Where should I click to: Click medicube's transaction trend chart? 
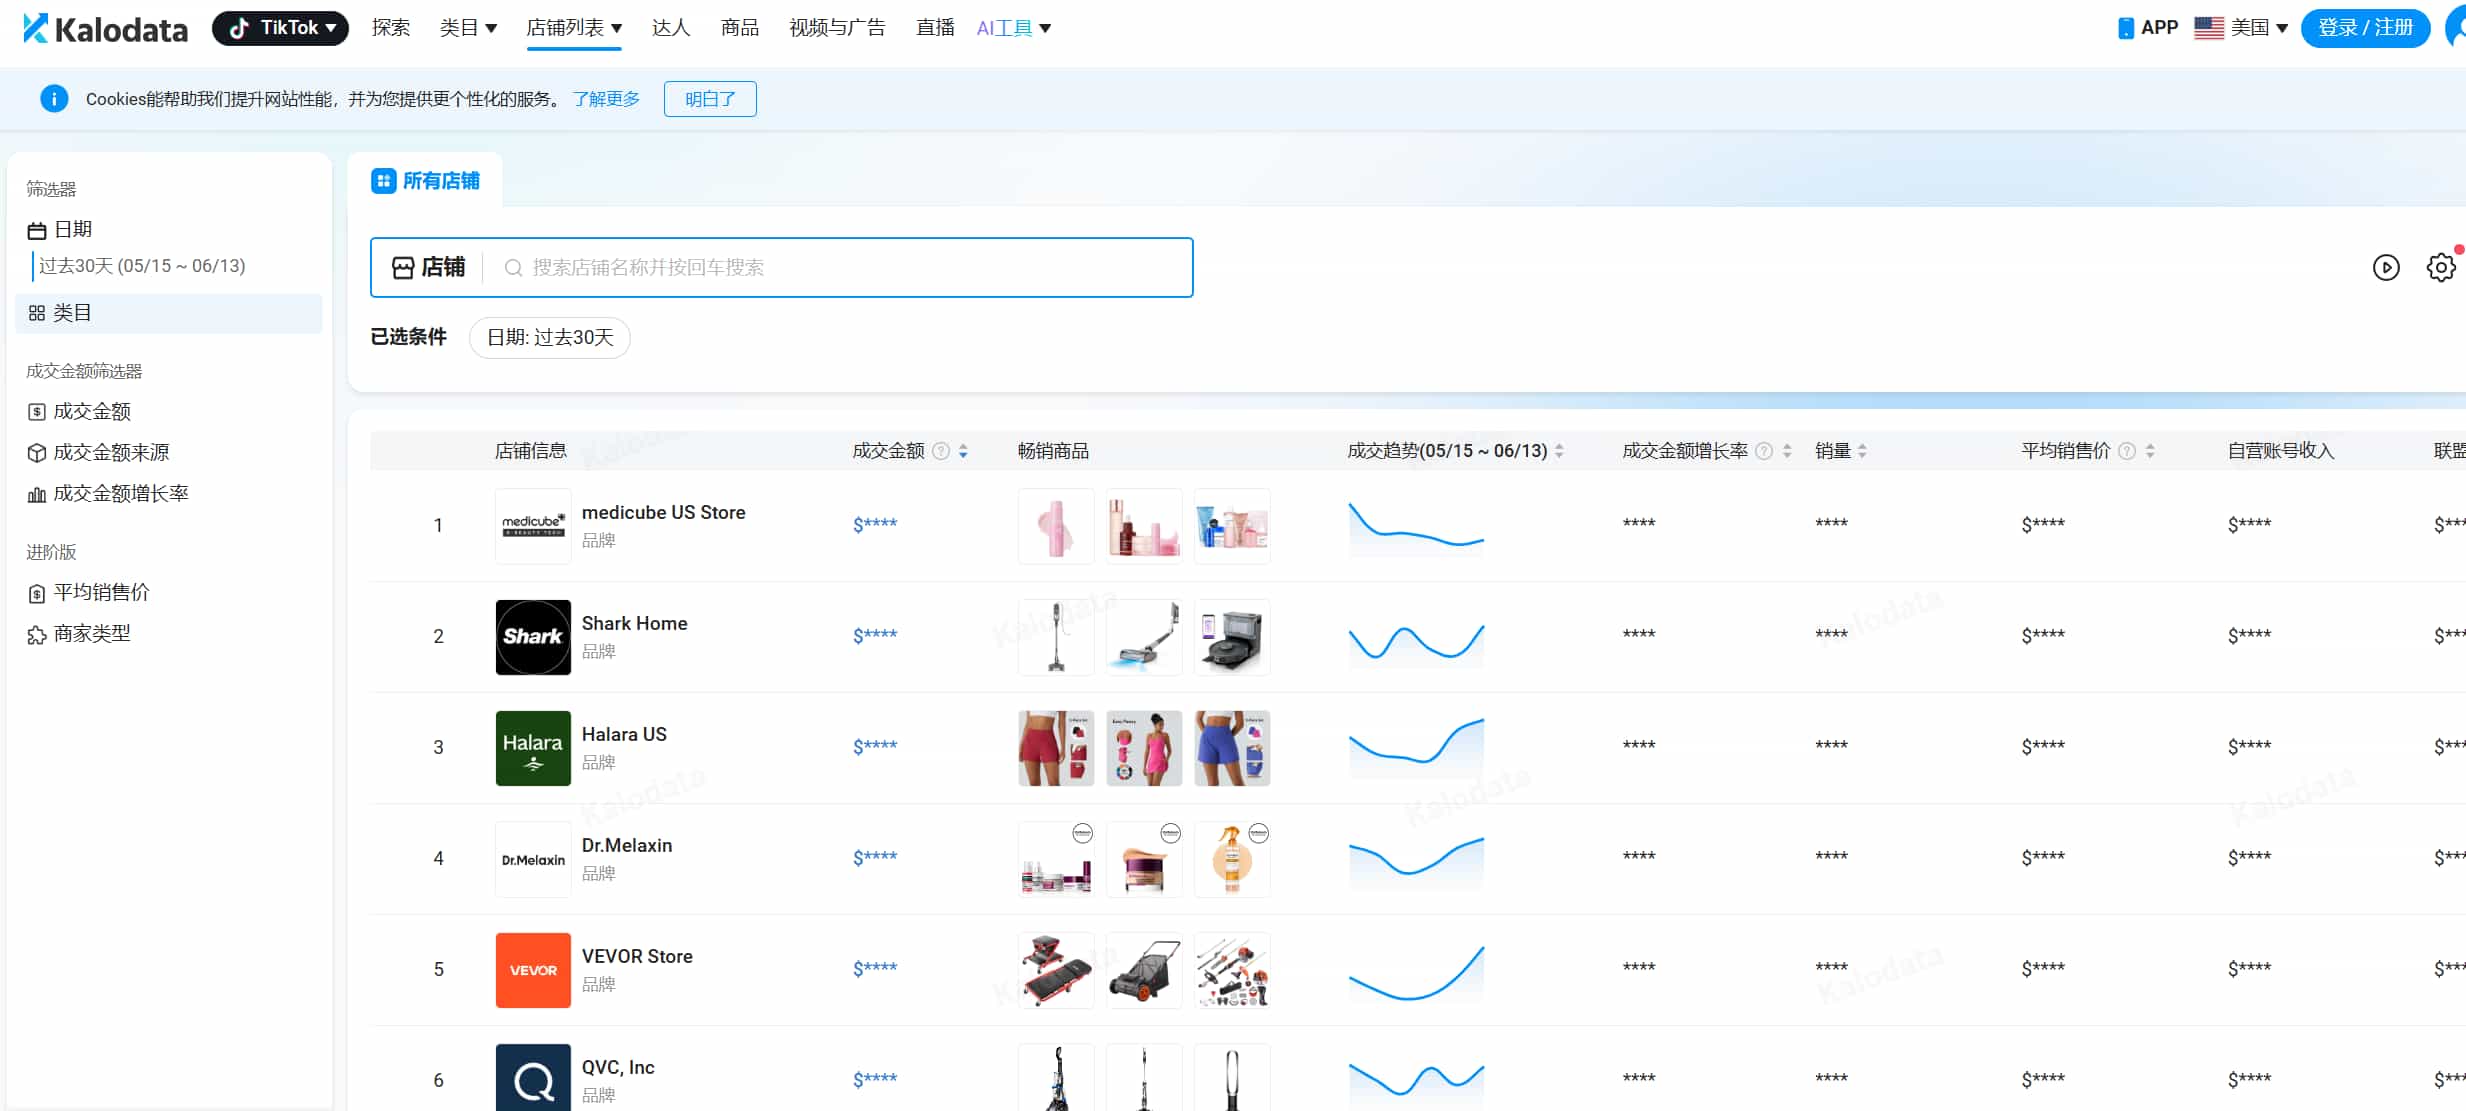click(x=1416, y=527)
